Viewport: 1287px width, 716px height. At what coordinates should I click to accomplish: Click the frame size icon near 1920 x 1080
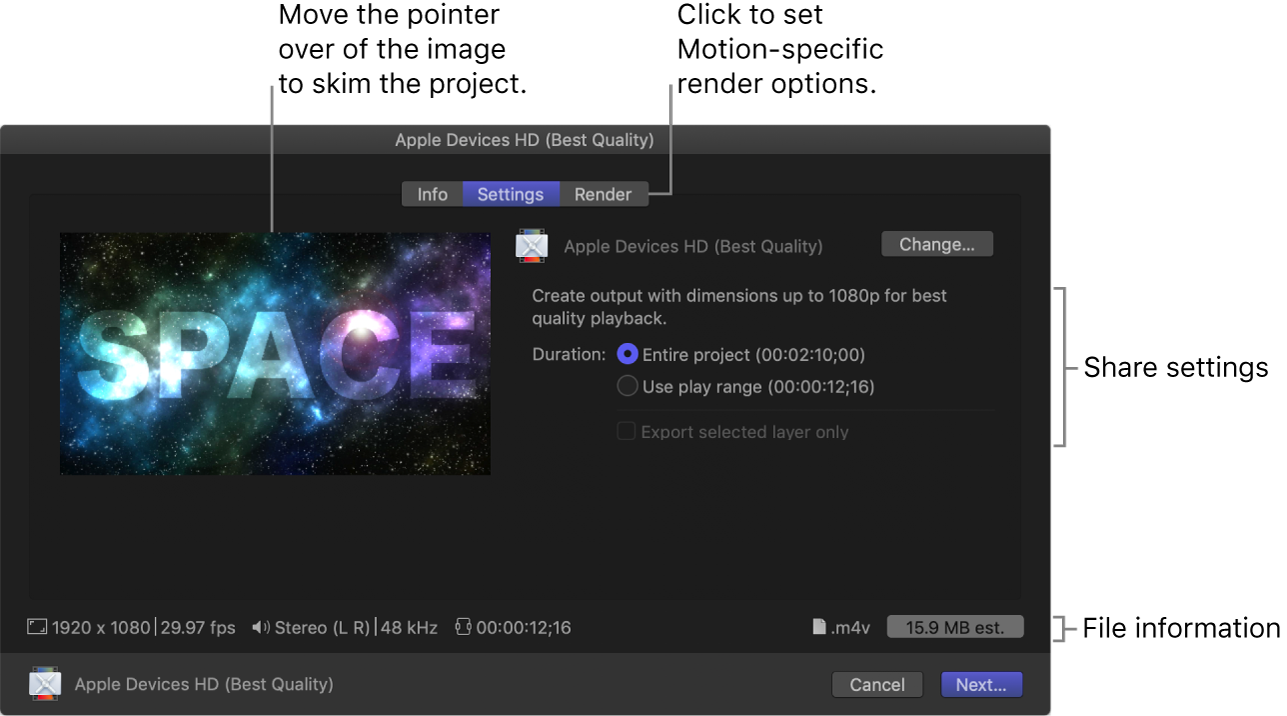pyautogui.click(x=37, y=627)
